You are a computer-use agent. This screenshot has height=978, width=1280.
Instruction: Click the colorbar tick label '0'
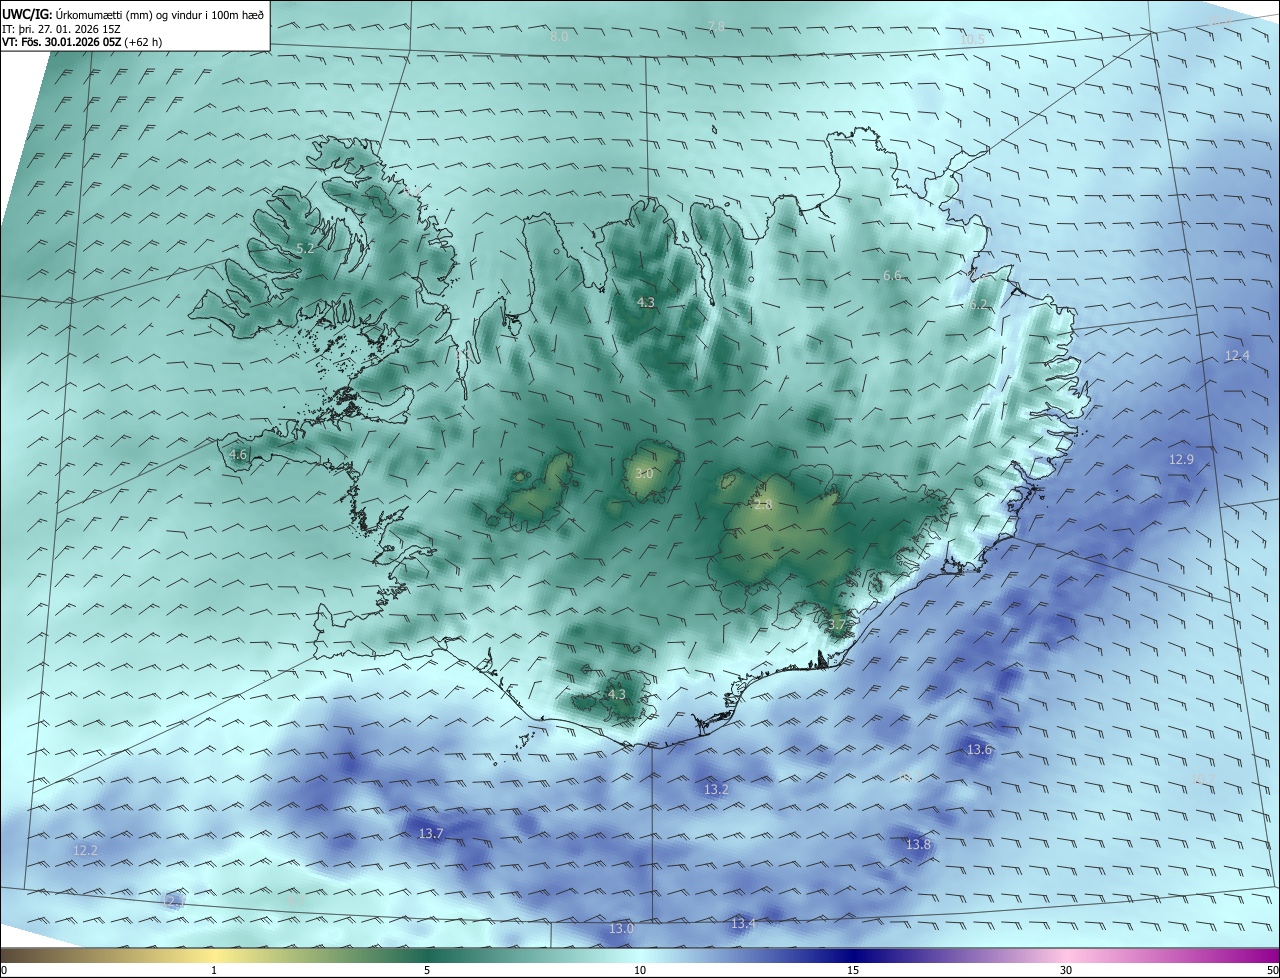tap(4, 970)
